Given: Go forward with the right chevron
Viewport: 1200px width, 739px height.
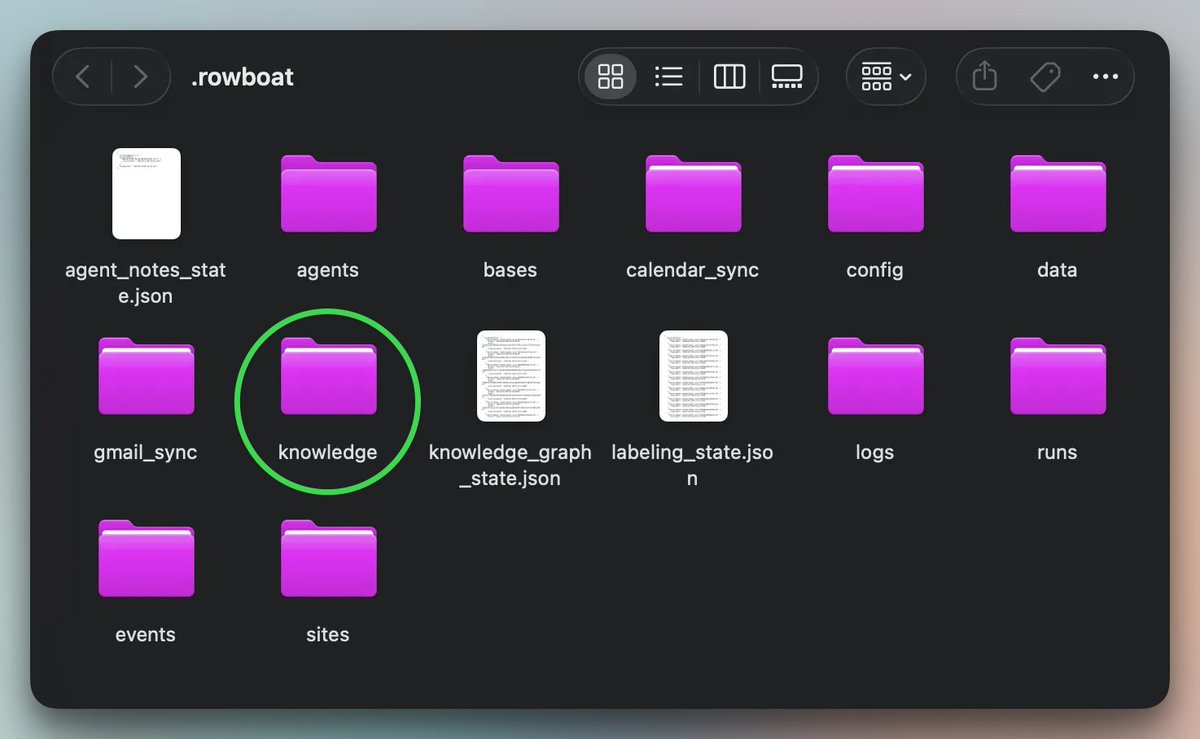Looking at the screenshot, I should [x=140, y=76].
